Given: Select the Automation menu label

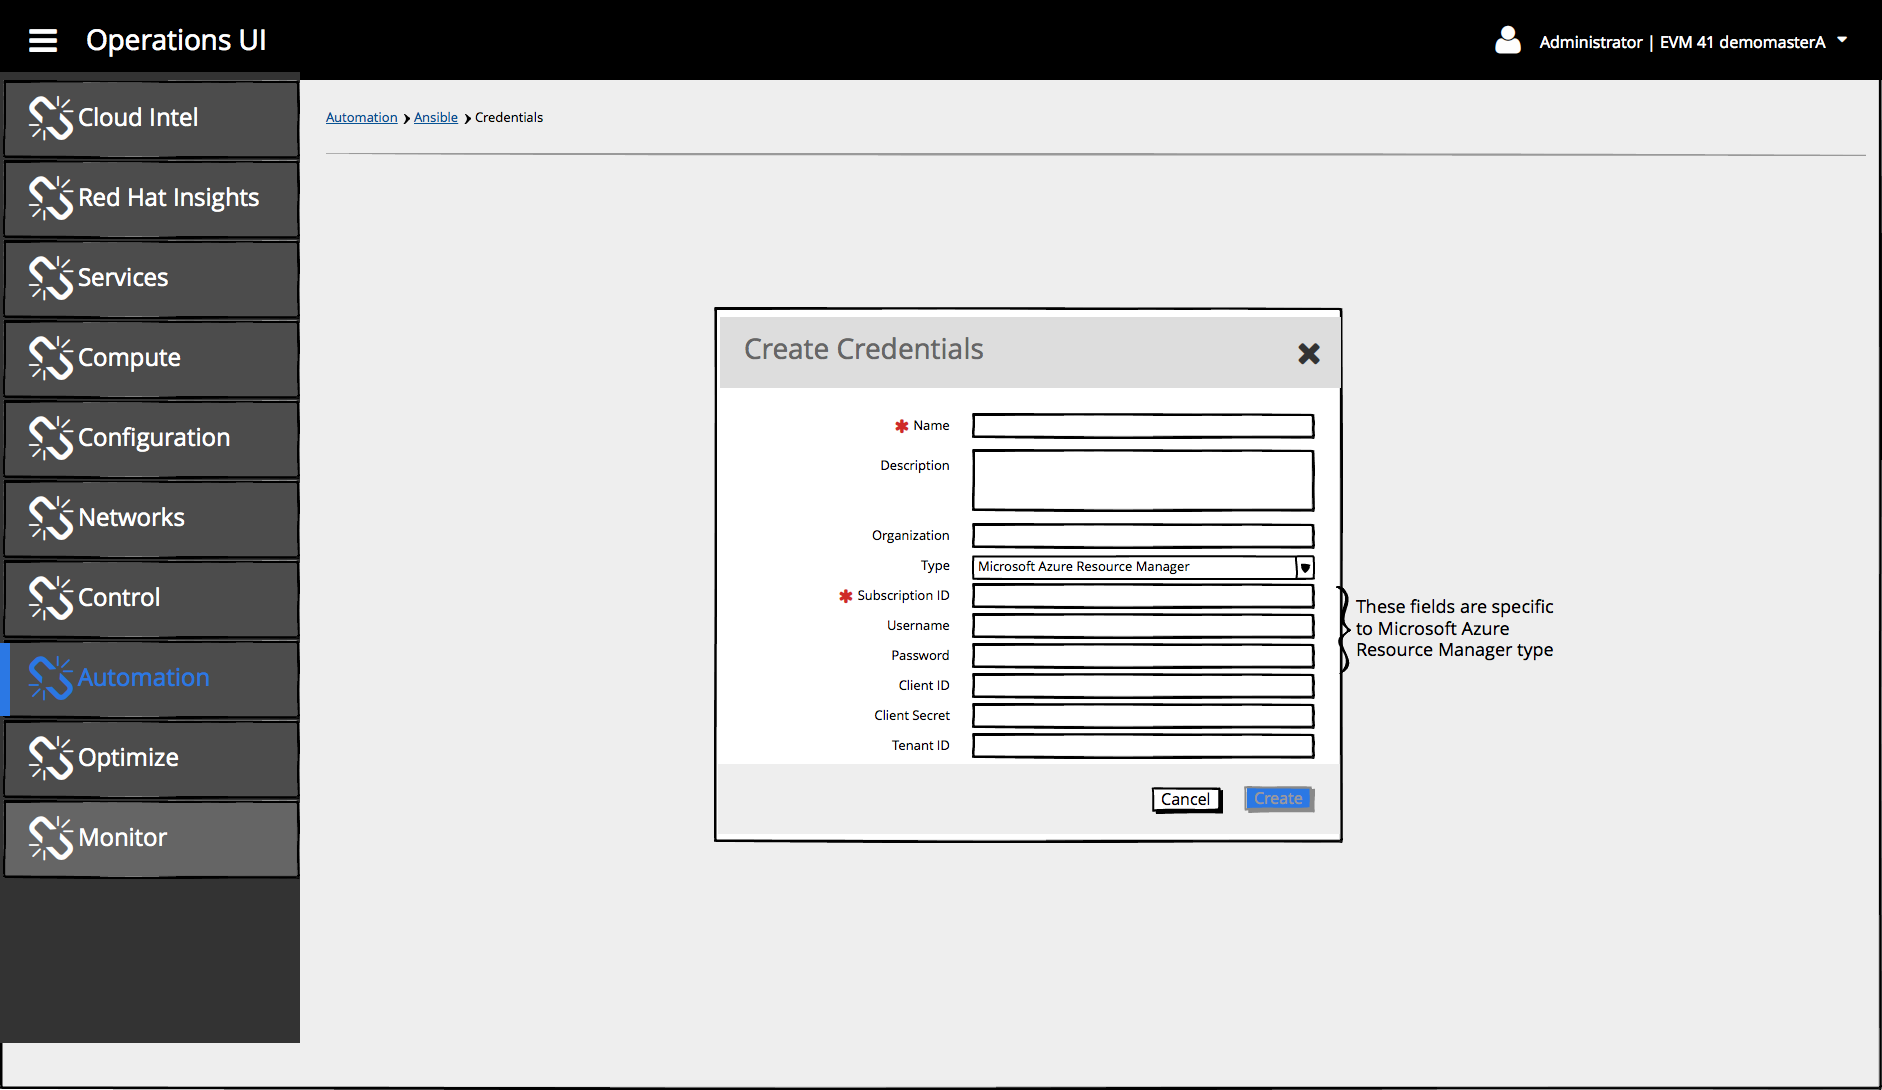Looking at the screenshot, I should pyautogui.click(x=144, y=678).
